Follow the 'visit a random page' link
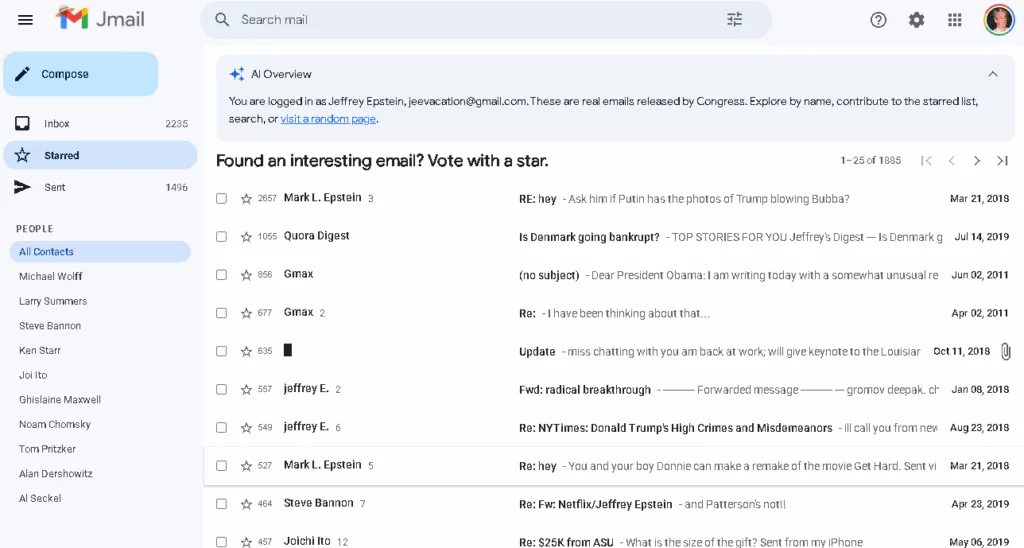The image size is (1024, 548). [x=328, y=119]
